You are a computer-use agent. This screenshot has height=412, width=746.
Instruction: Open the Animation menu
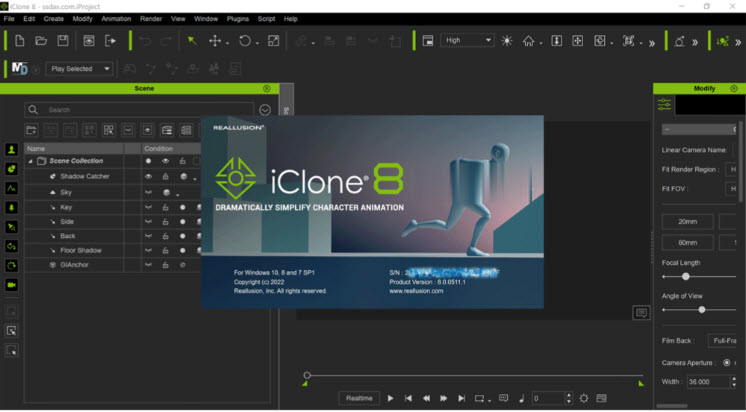click(116, 18)
